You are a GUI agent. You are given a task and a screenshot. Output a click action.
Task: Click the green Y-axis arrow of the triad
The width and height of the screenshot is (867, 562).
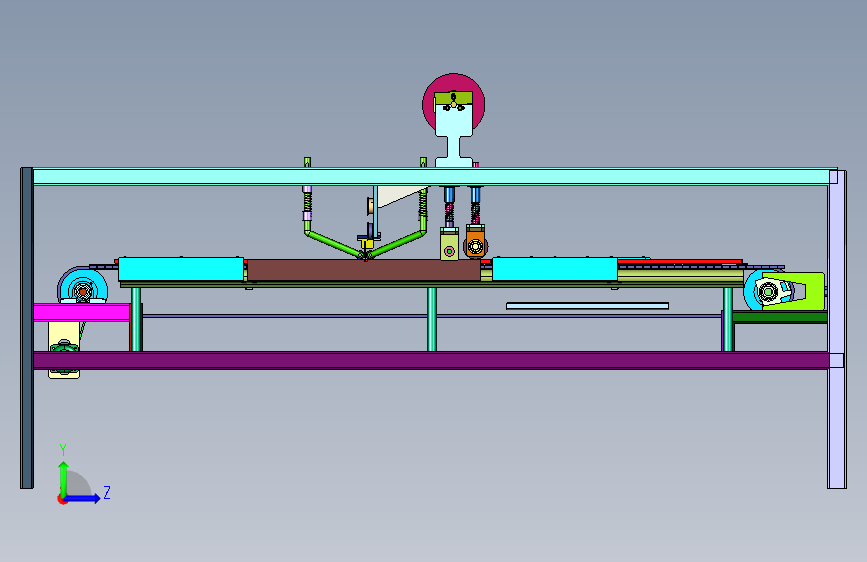click(x=64, y=480)
